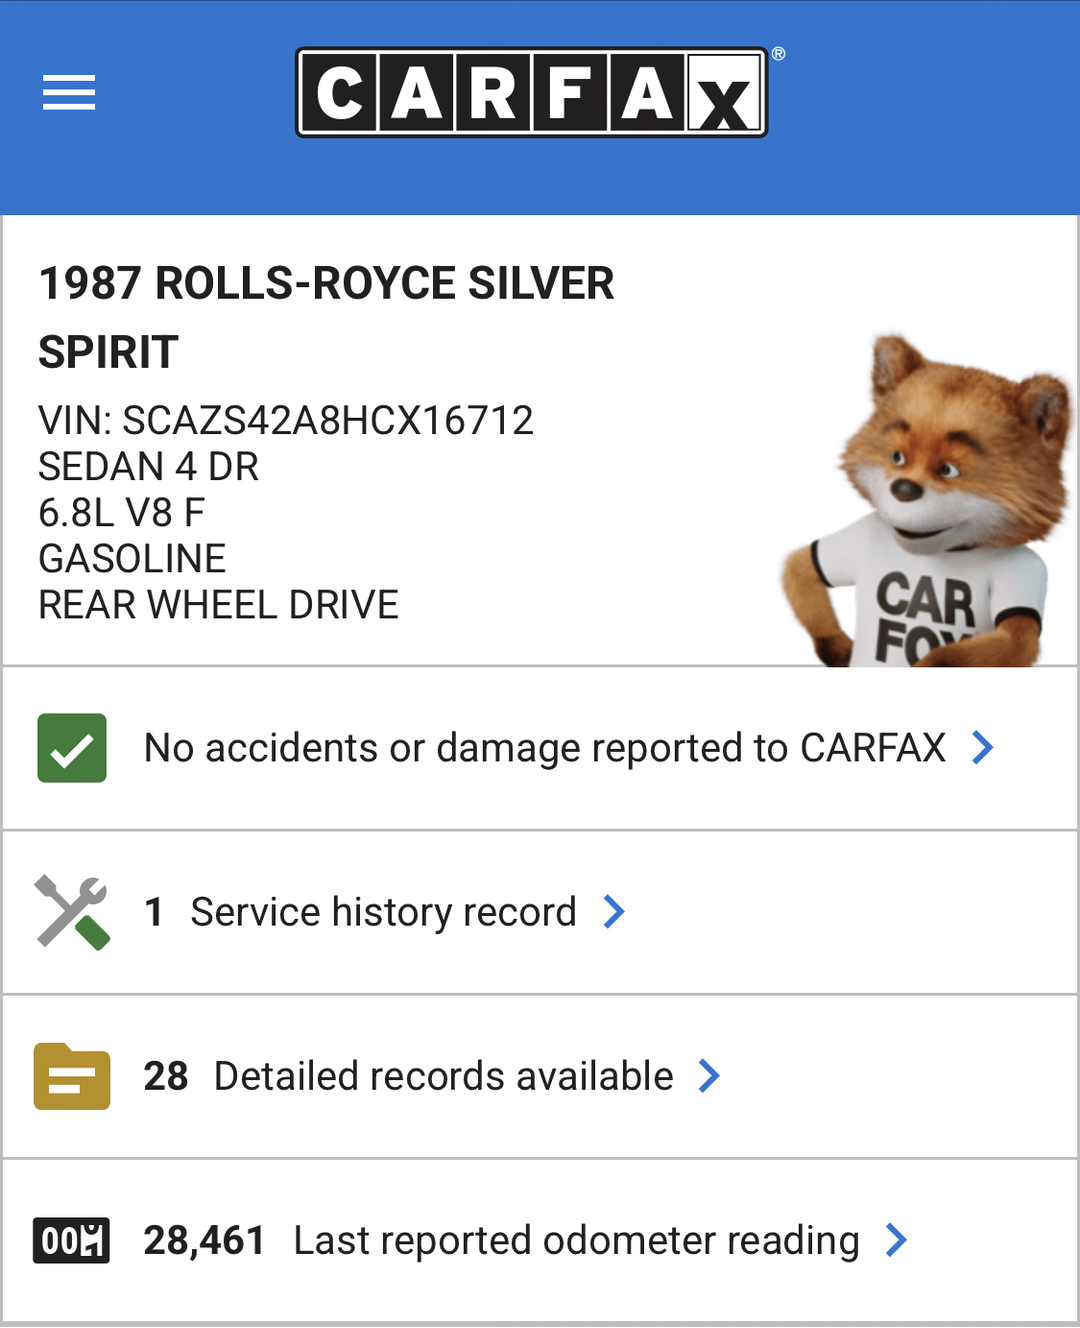Click the odometer reading icon
Screen dimensions: 1080x1328
click(70, 1239)
